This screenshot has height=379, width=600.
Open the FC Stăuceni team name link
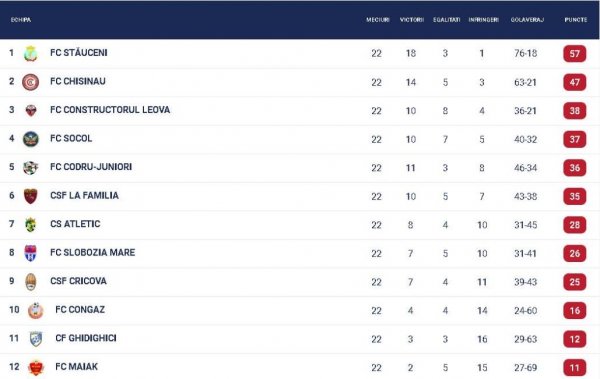point(79,52)
